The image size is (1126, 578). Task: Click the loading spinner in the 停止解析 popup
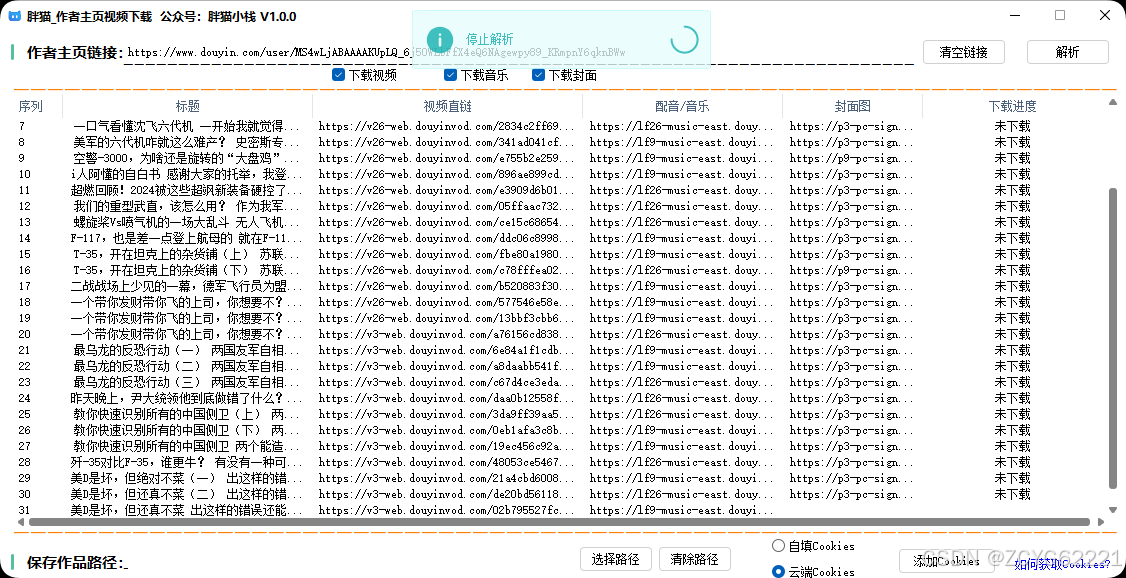point(684,40)
